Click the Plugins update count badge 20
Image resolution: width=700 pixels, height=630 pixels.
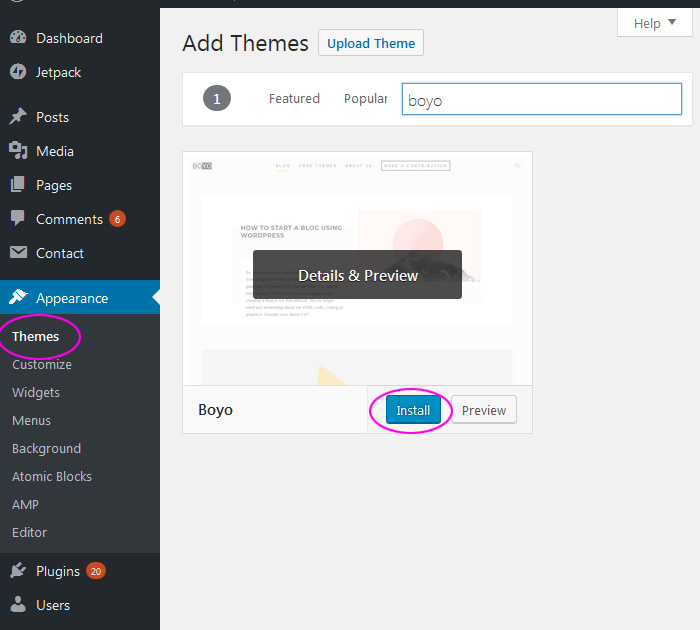coord(96,571)
